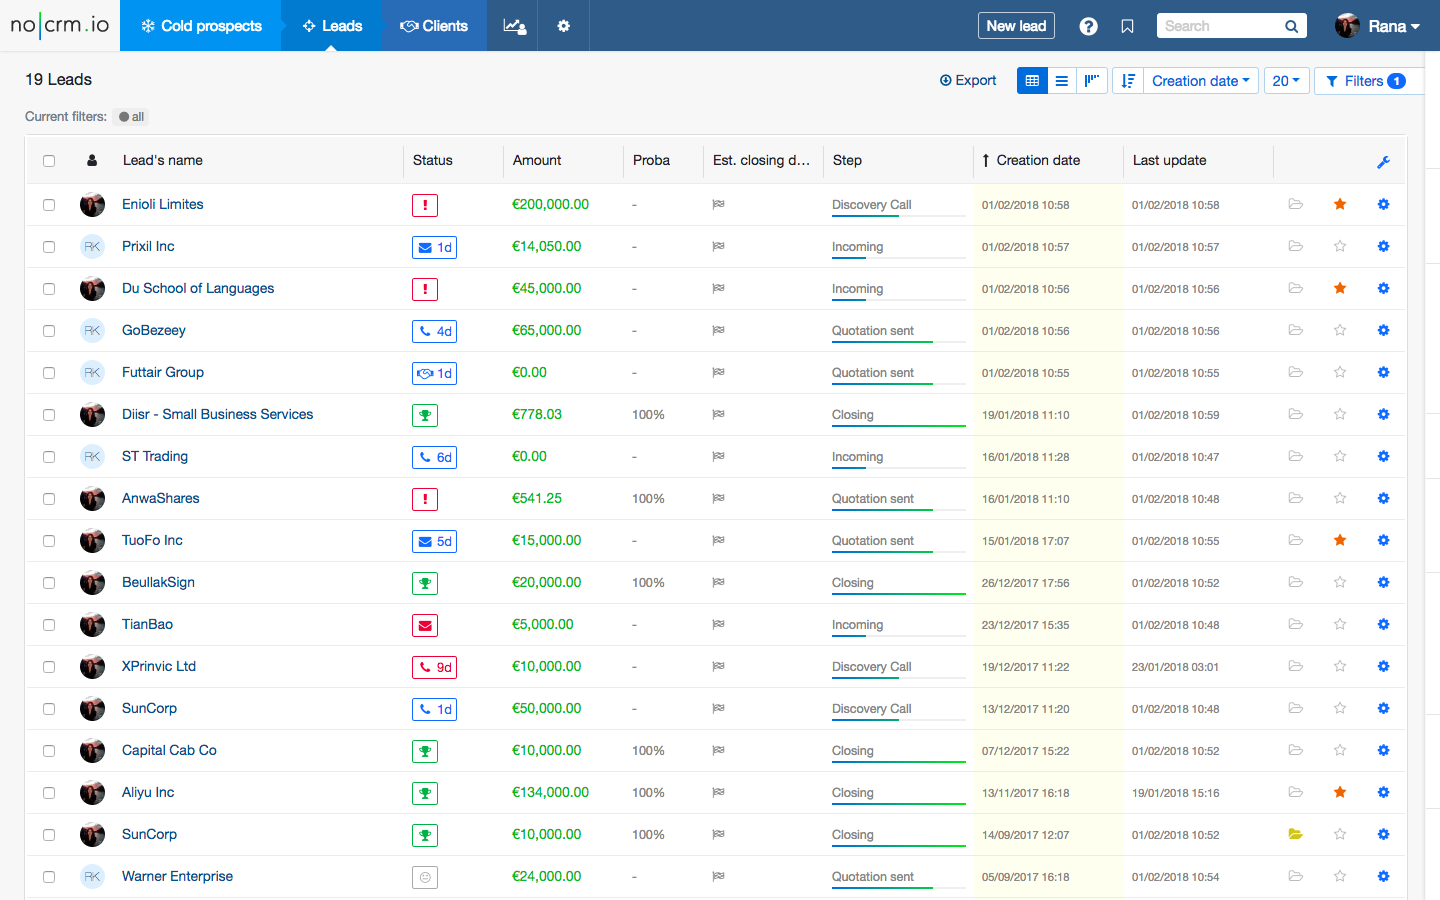Image resolution: width=1440 pixels, height=900 pixels.
Task: Switch to the Clients tab
Action: coord(434,26)
